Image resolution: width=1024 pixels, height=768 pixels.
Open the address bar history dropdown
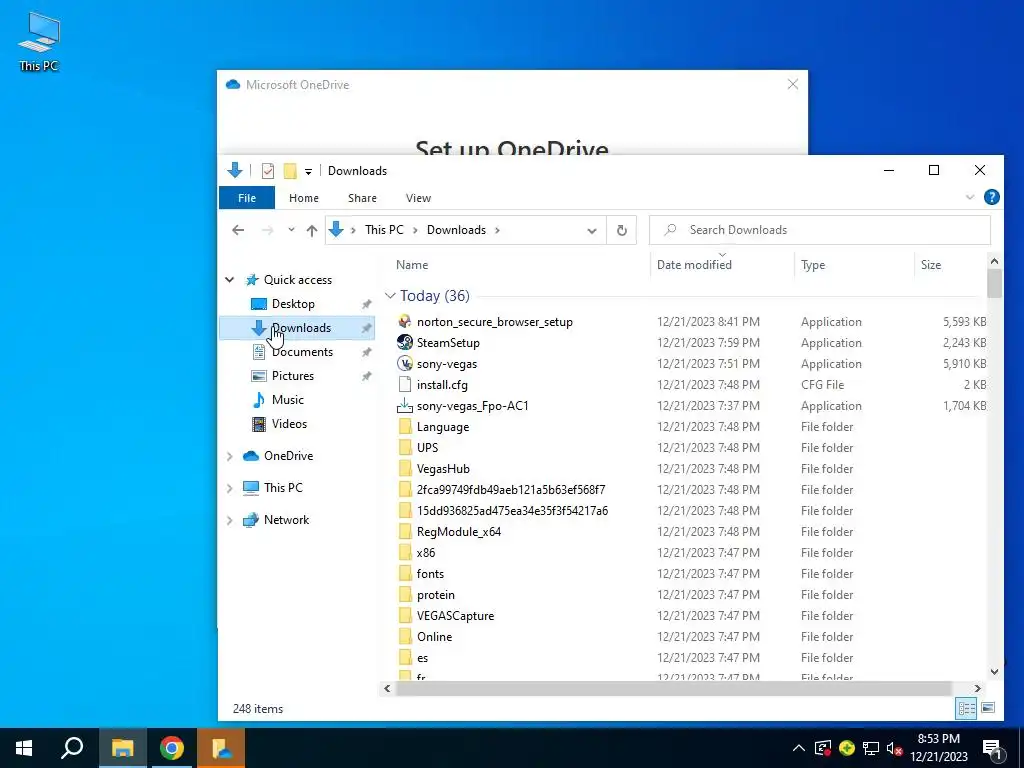point(592,231)
